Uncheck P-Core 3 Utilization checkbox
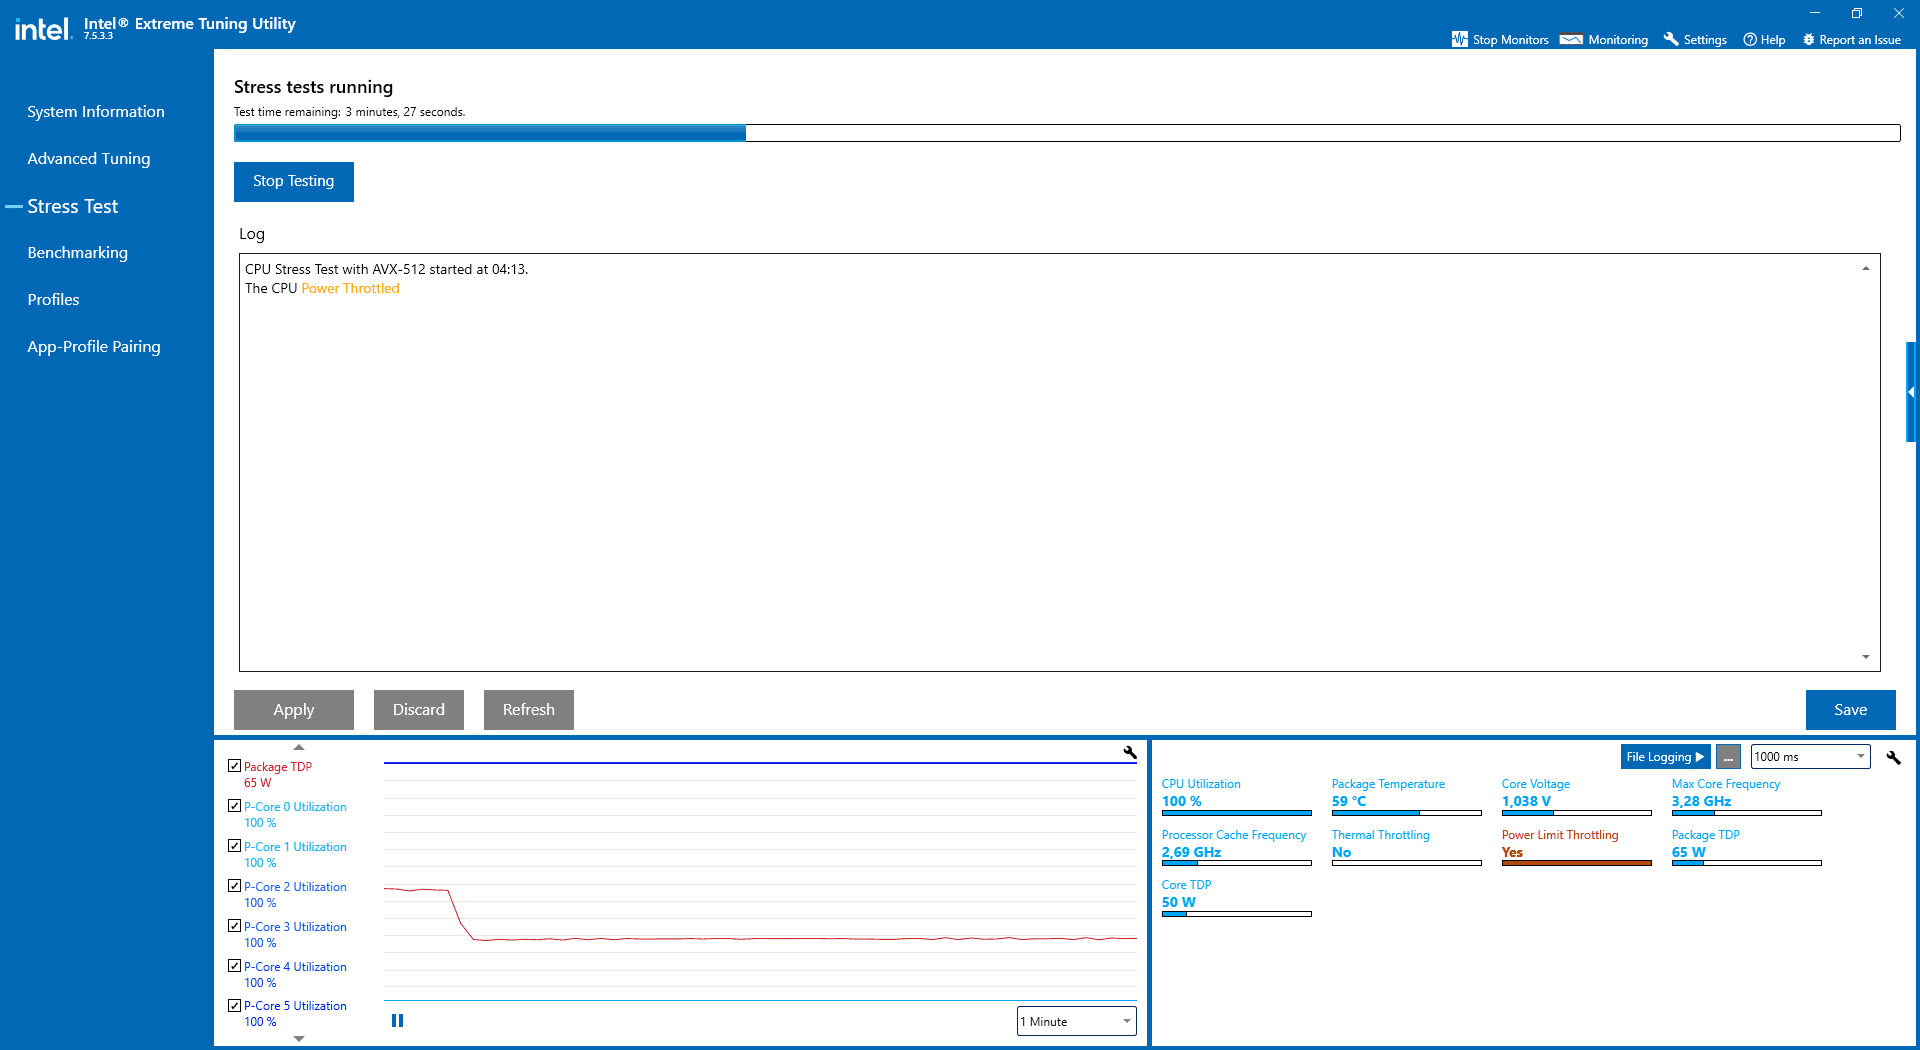Screen dimensions: 1920x1050 (234, 926)
